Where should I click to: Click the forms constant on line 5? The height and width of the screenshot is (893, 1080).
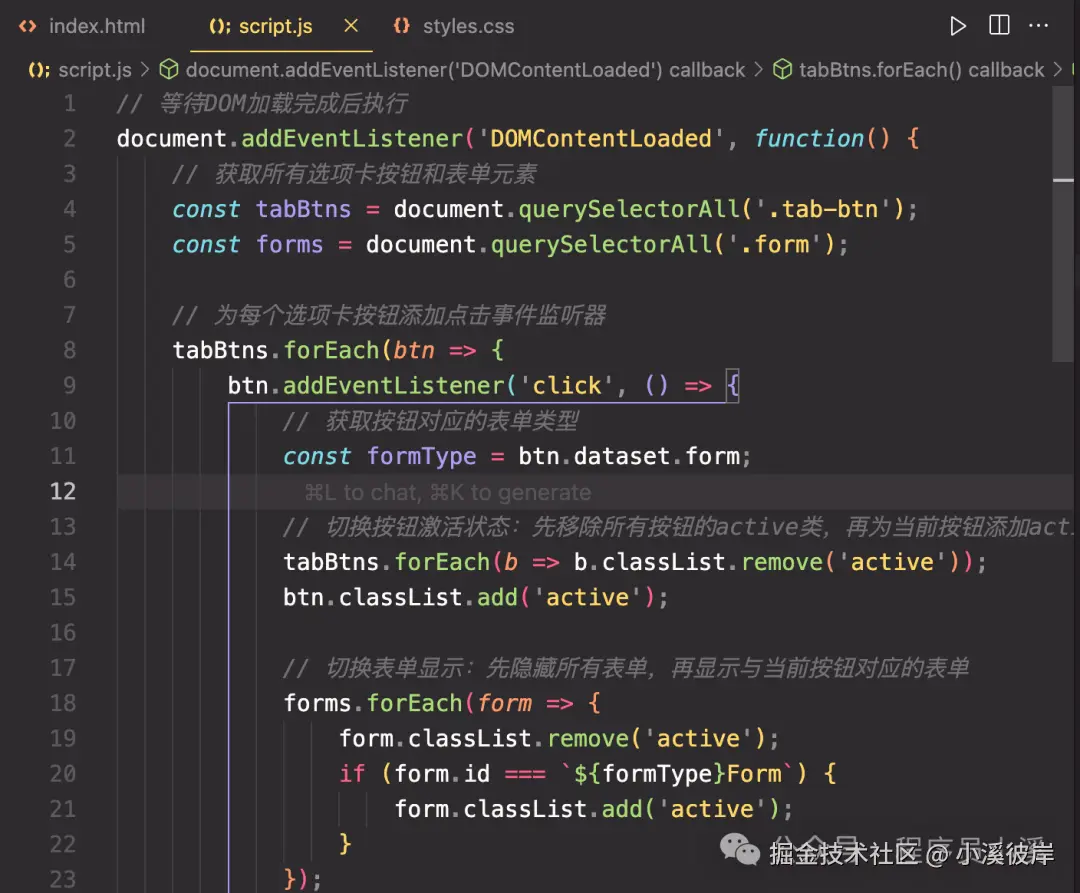coord(289,244)
